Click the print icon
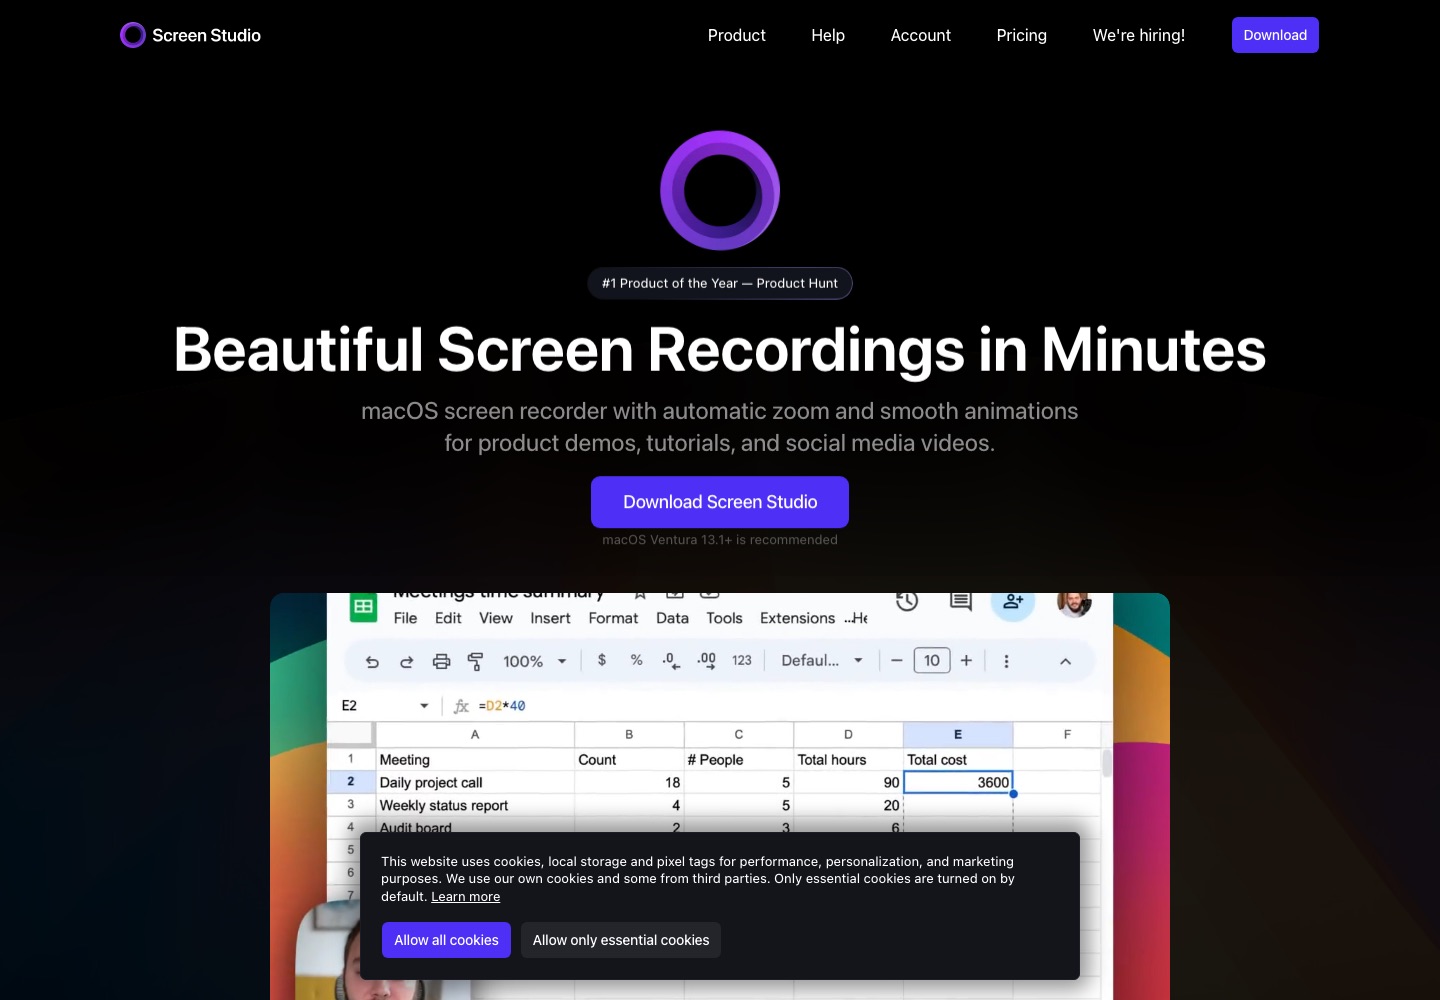The height and width of the screenshot is (1000, 1440). click(x=441, y=661)
